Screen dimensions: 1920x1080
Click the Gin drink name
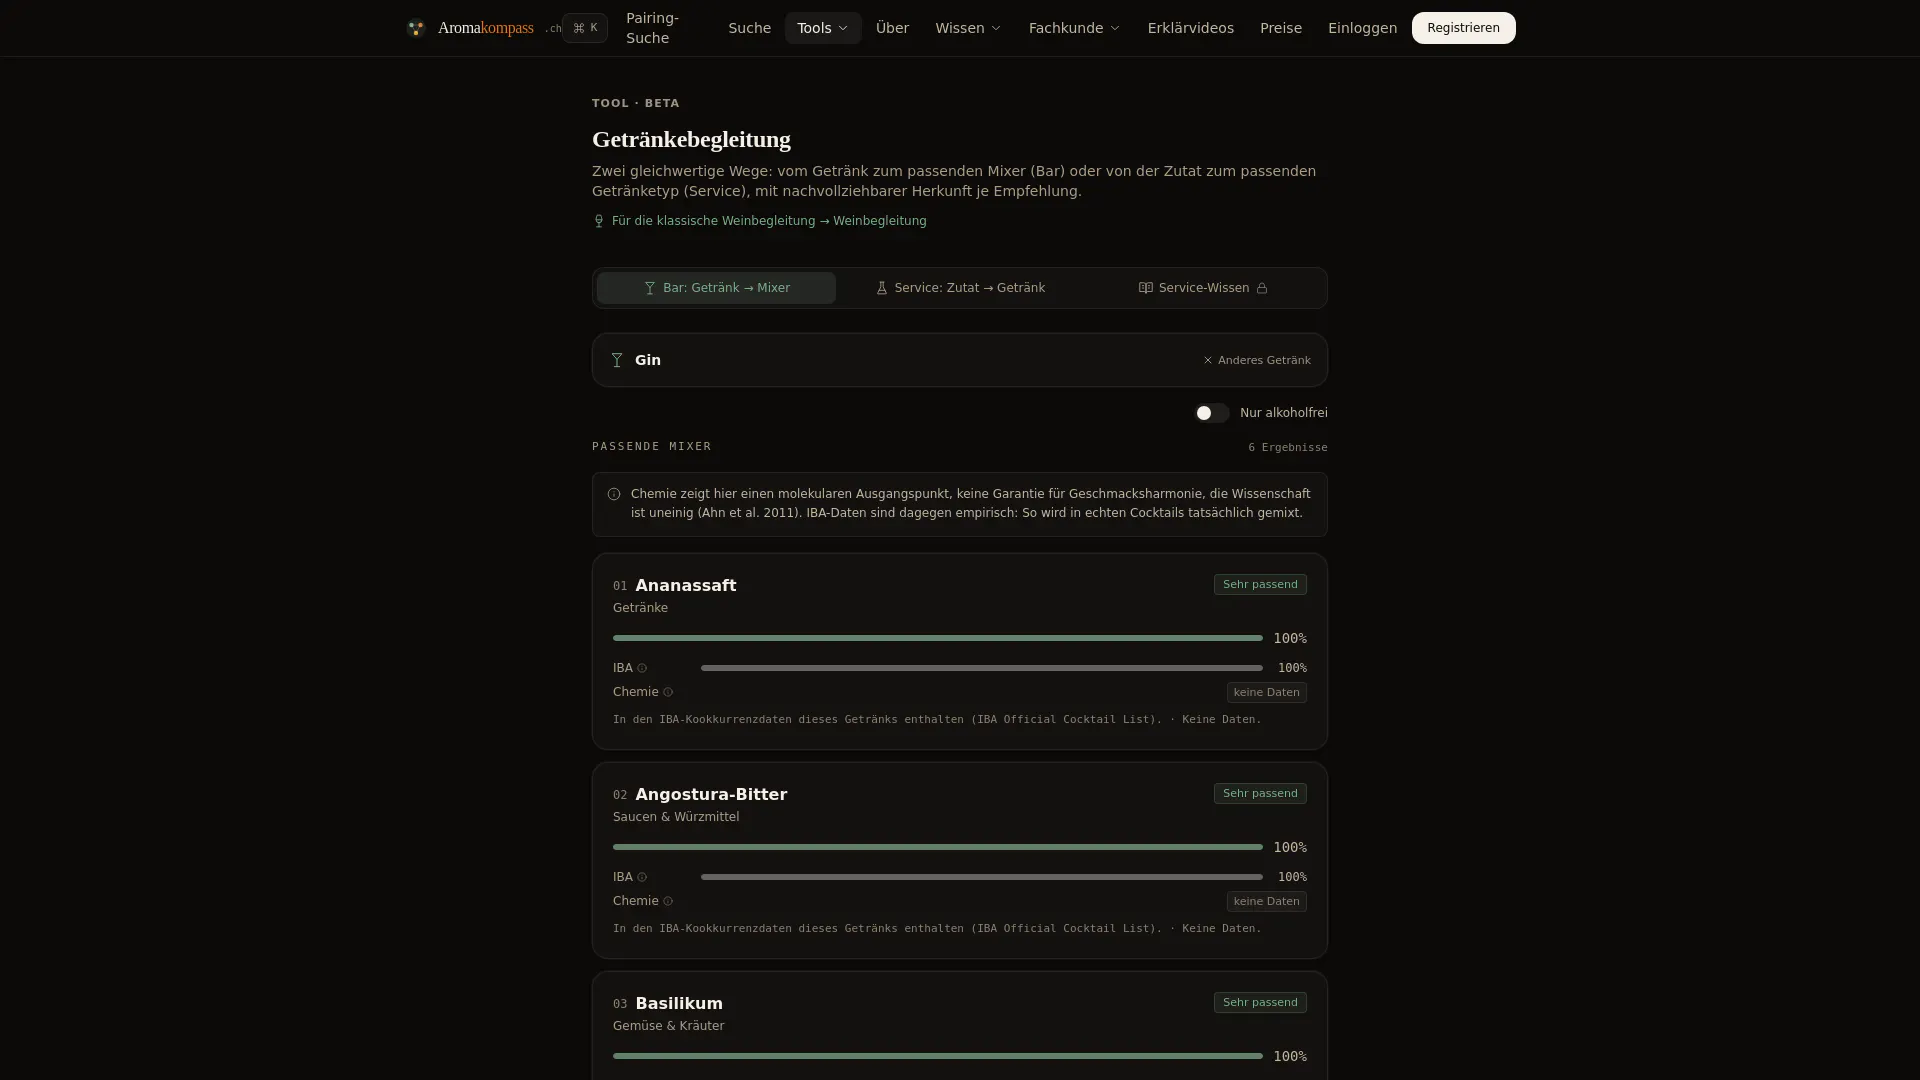click(648, 360)
